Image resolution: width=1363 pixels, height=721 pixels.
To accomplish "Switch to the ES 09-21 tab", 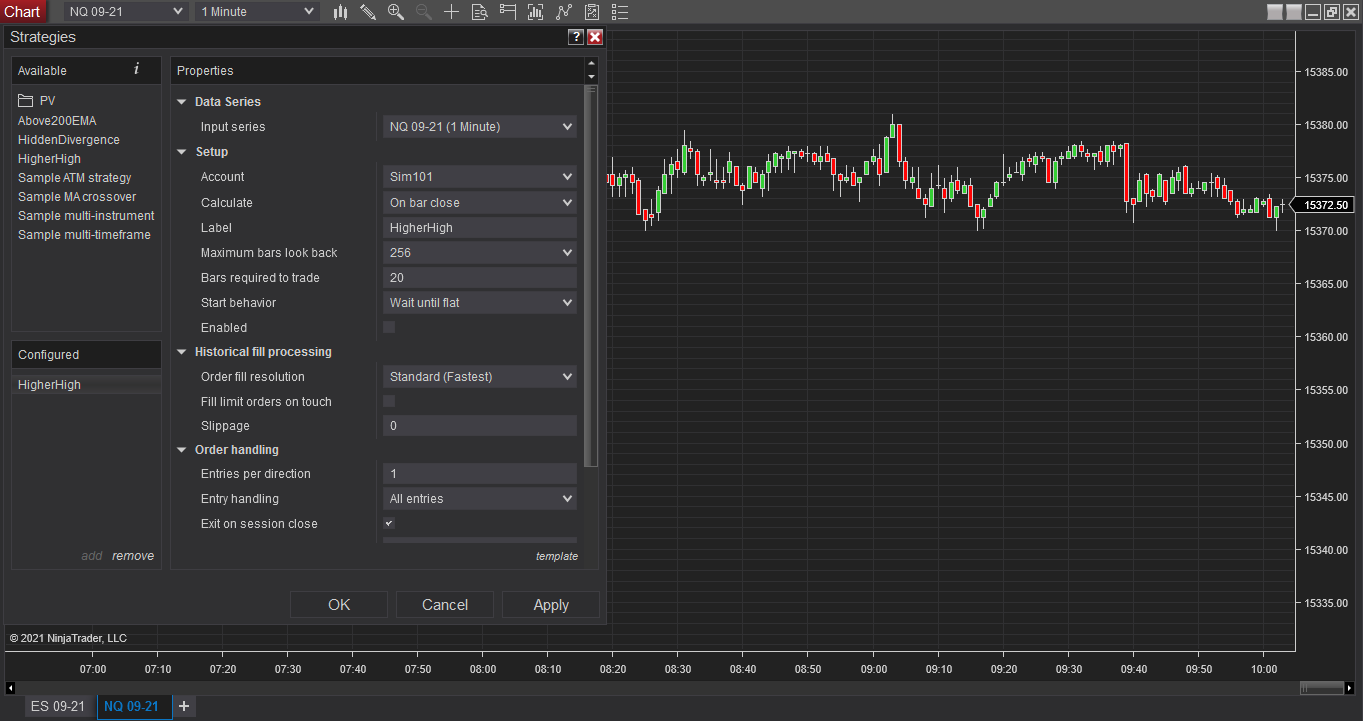I will (x=58, y=706).
